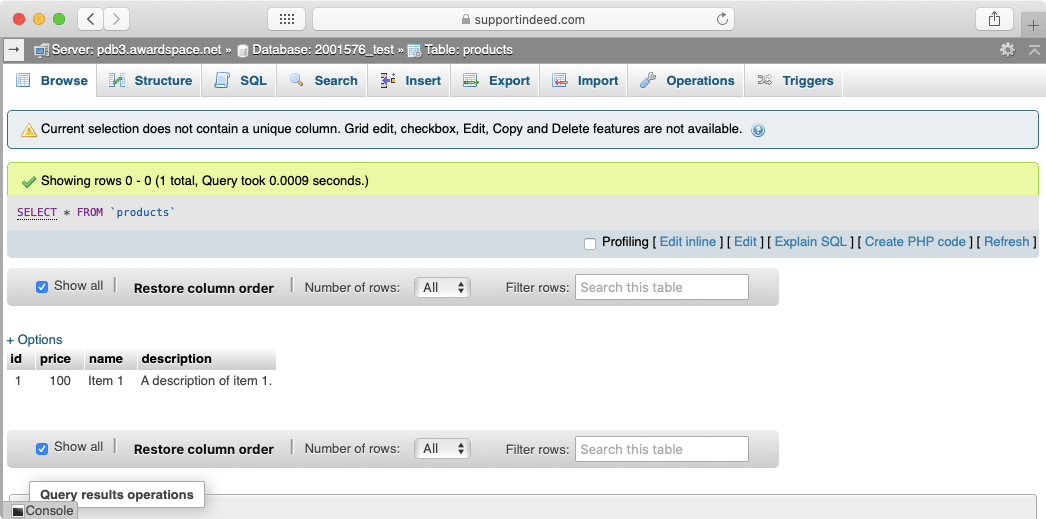The height and width of the screenshot is (519, 1046).
Task: Open the top Number of rows dropdown
Action: point(443,287)
